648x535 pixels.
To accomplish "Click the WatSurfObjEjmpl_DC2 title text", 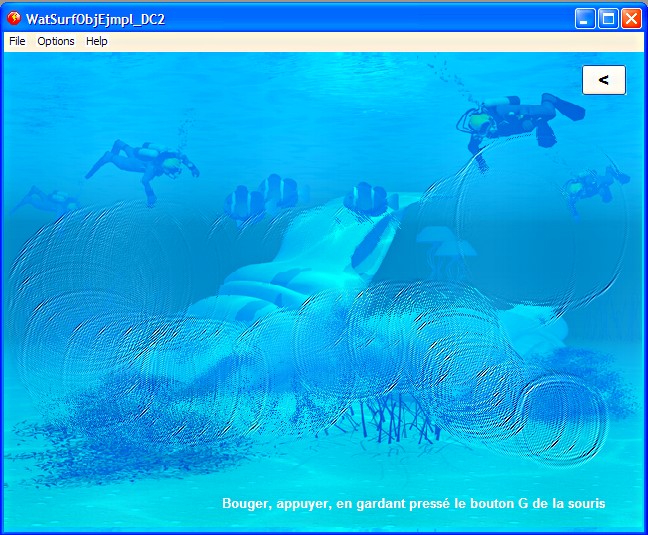I will pos(95,19).
